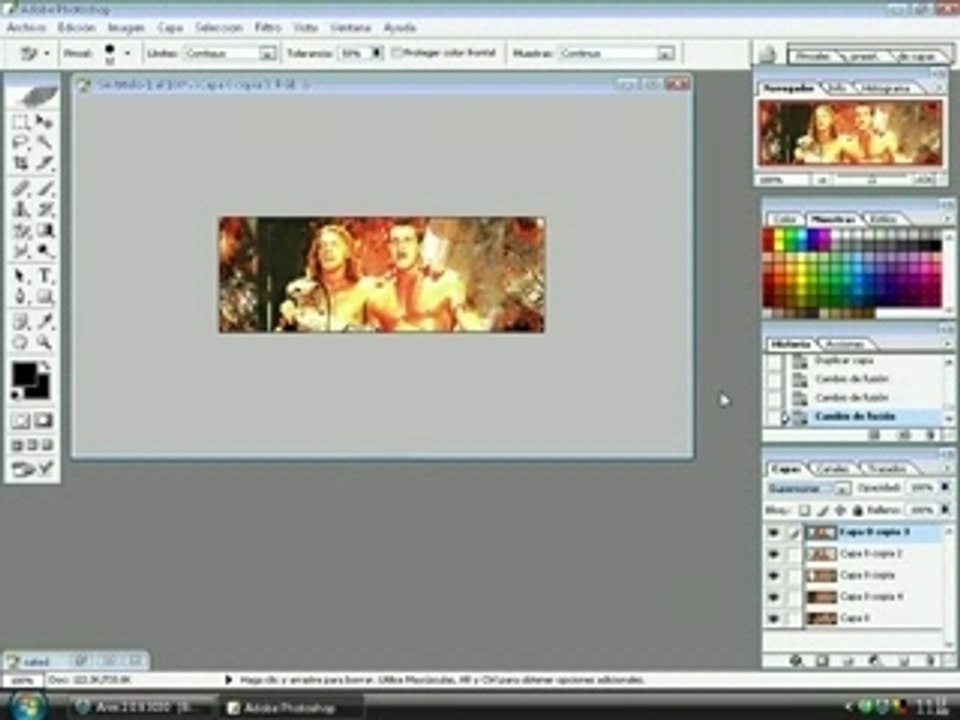Select the Type tool
Viewport: 960px width, 720px height.
pyautogui.click(x=44, y=276)
